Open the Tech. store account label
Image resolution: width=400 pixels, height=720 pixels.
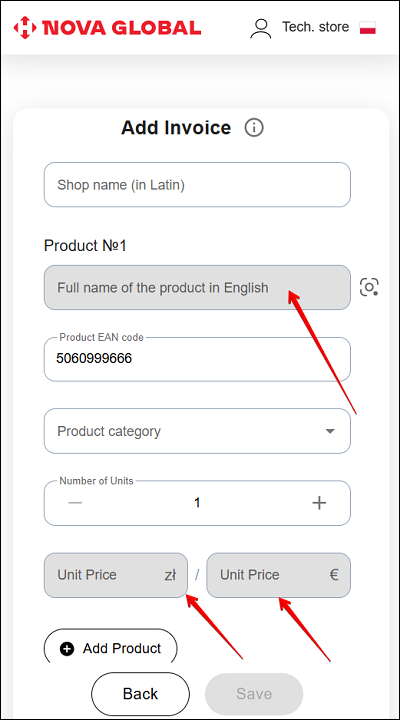pyautogui.click(x=315, y=27)
